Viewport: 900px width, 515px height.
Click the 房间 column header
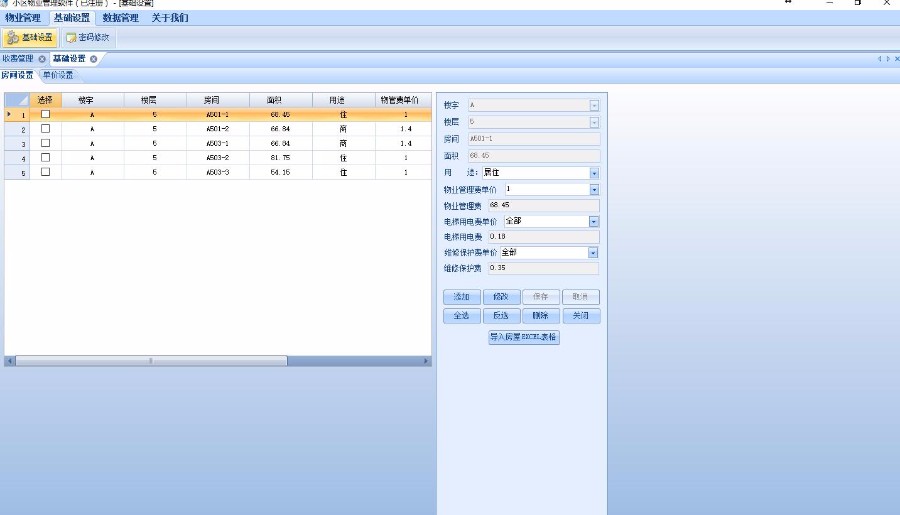coord(218,100)
